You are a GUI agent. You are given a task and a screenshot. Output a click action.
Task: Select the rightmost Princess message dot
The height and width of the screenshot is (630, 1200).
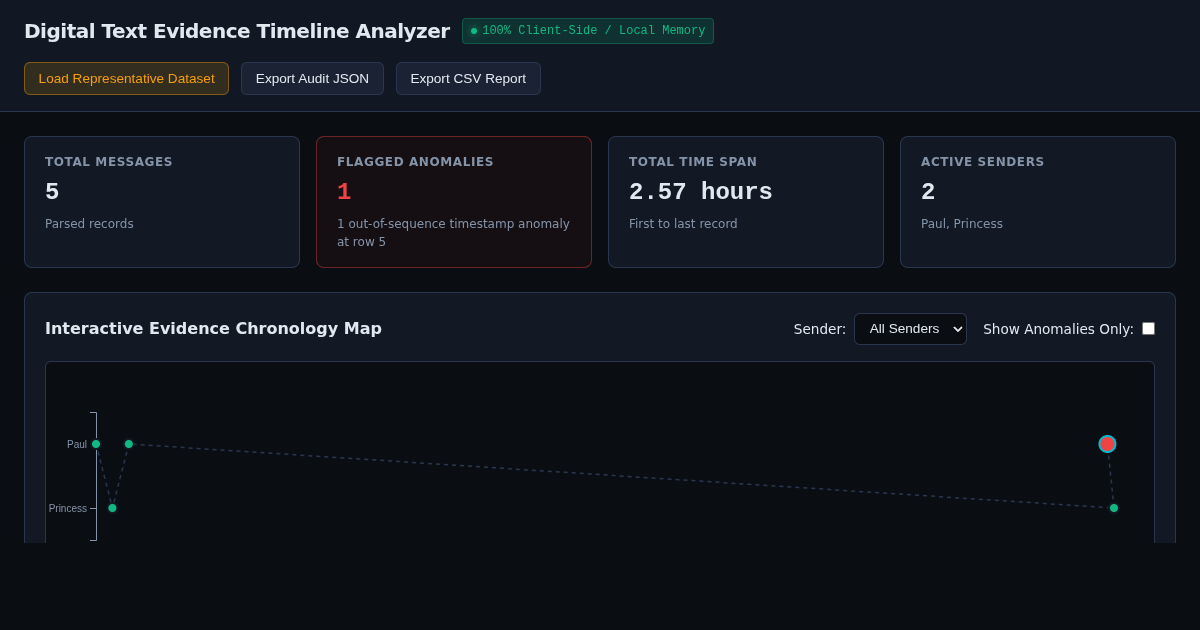(x=1114, y=508)
